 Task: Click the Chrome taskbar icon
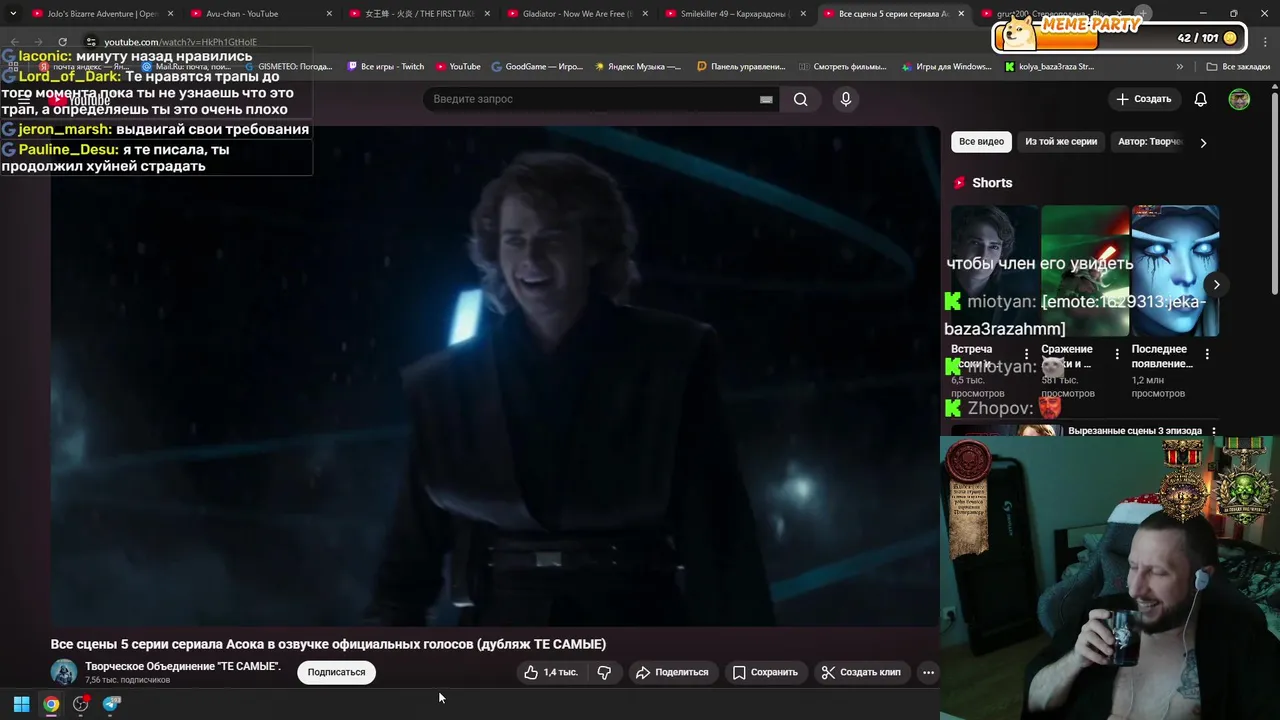pos(51,704)
